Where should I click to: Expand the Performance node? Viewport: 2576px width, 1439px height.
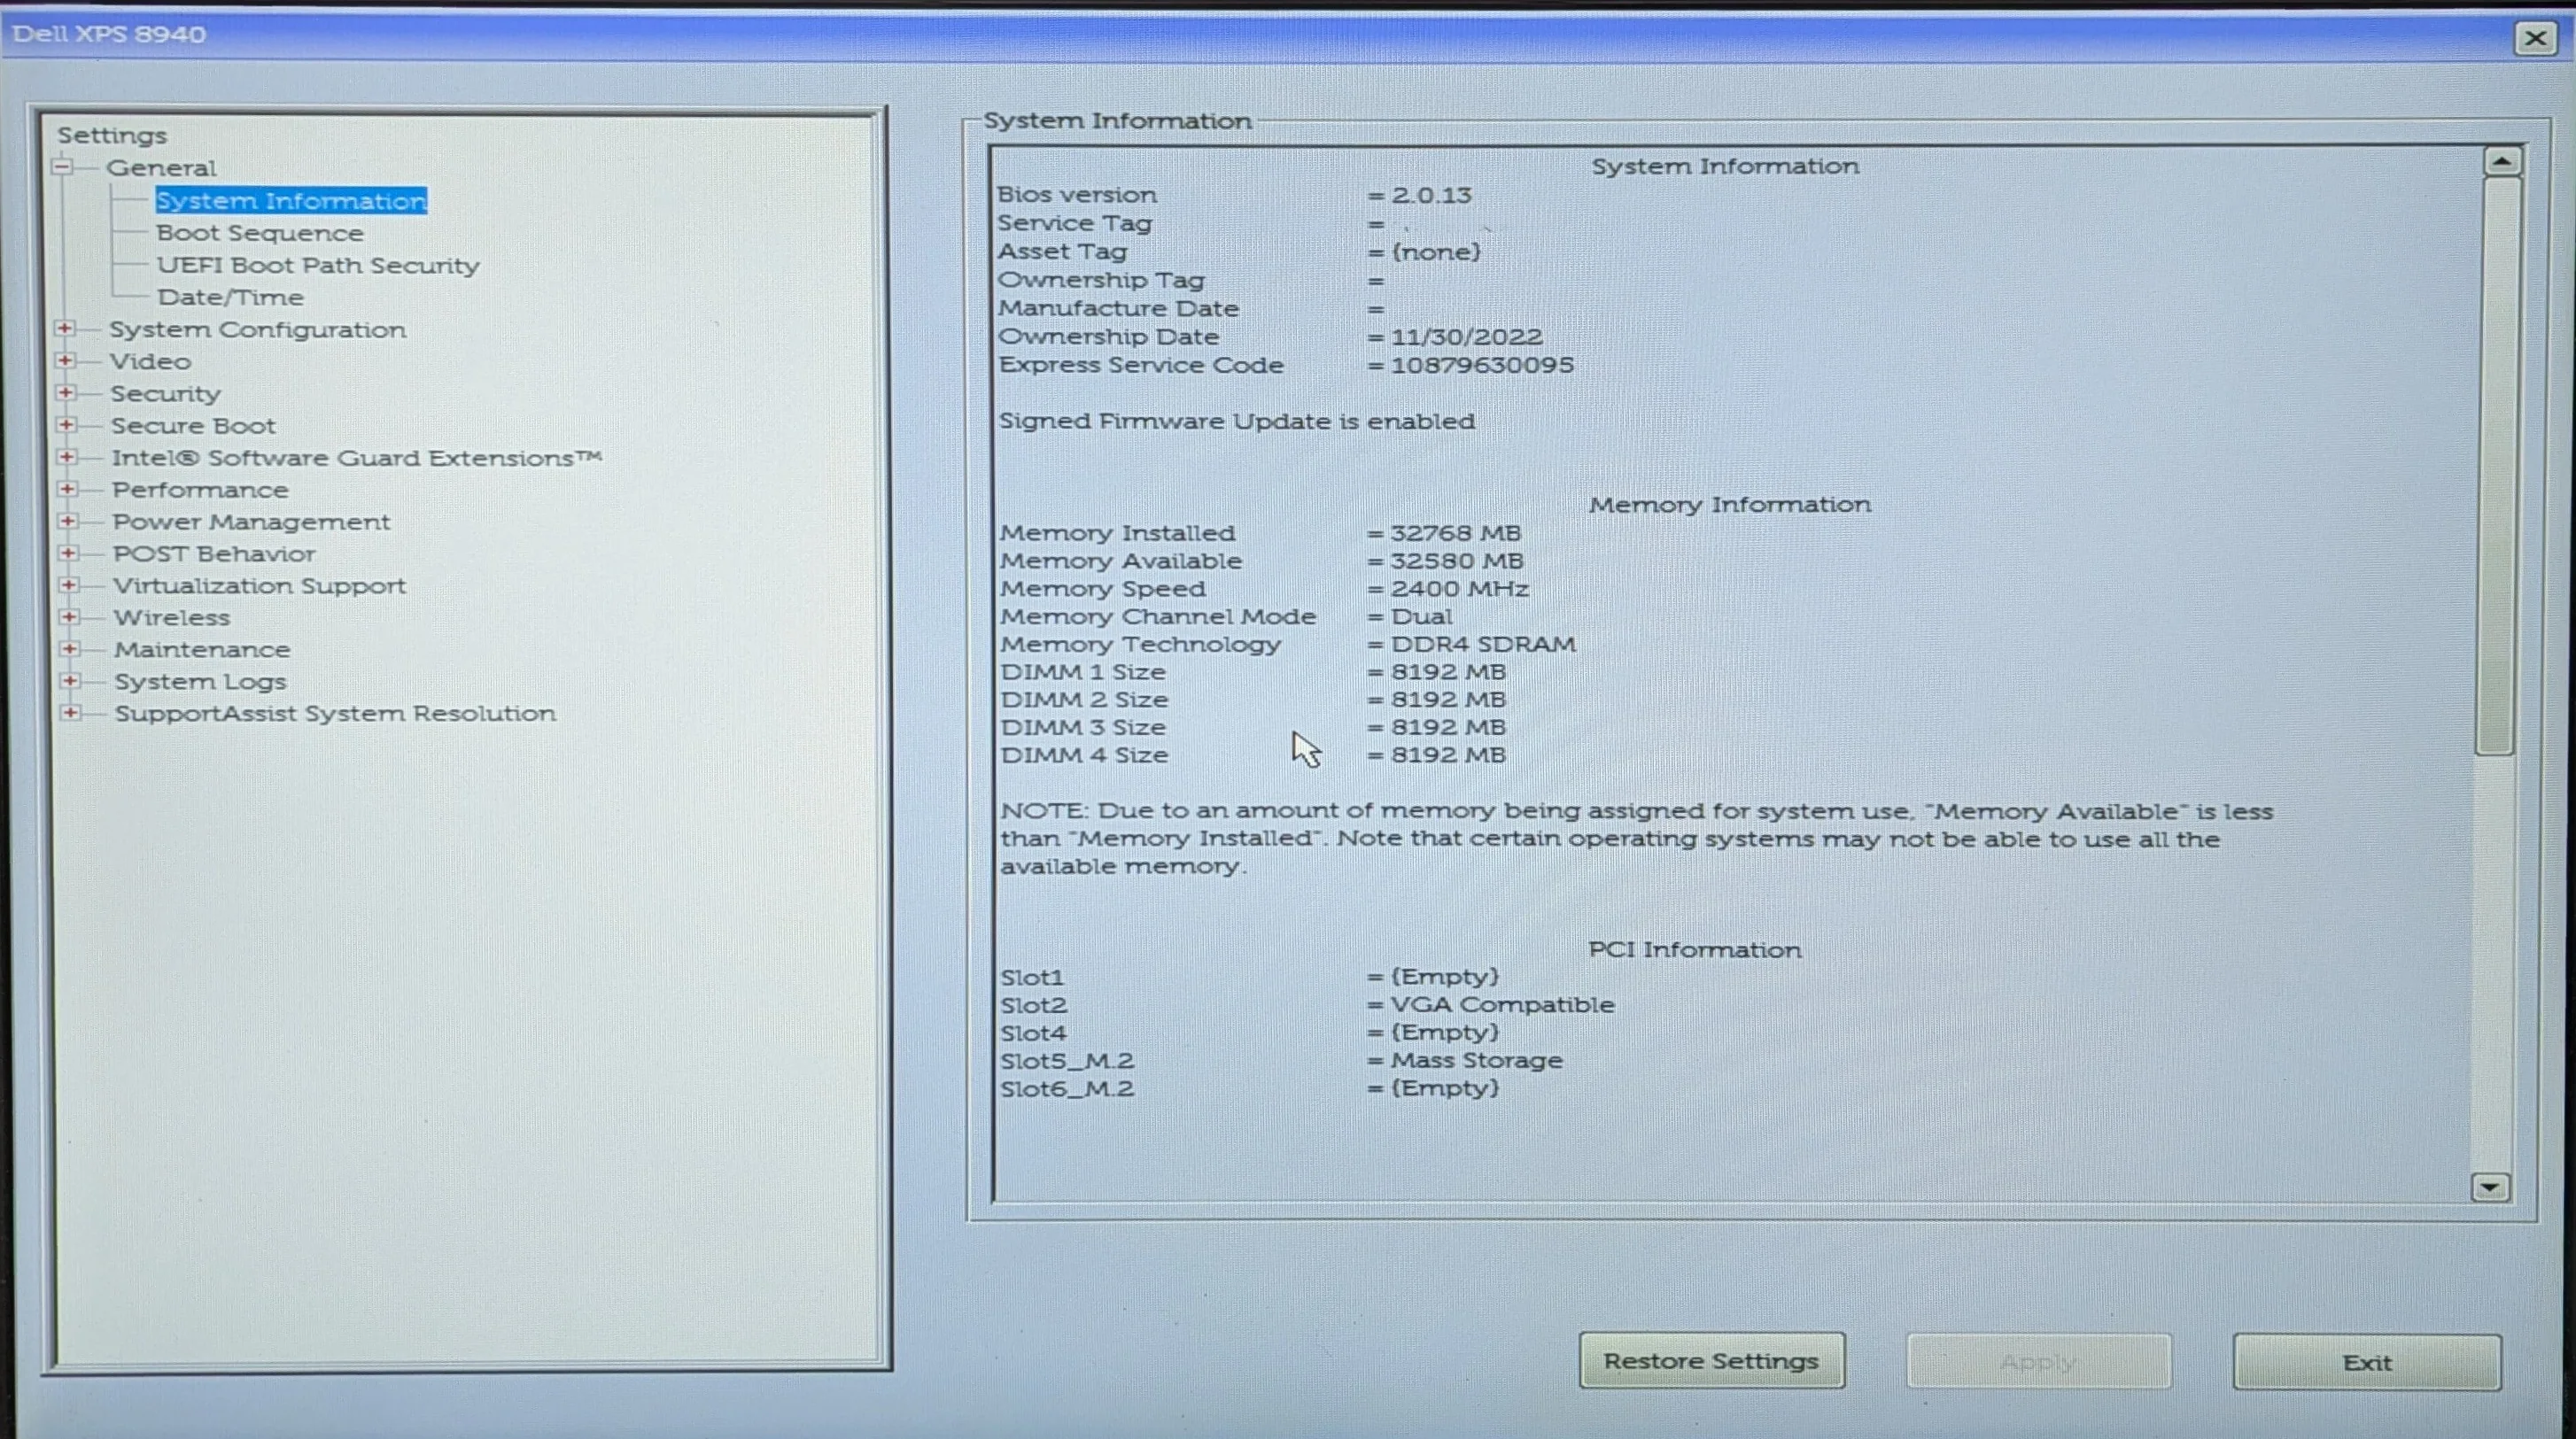pos(67,489)
